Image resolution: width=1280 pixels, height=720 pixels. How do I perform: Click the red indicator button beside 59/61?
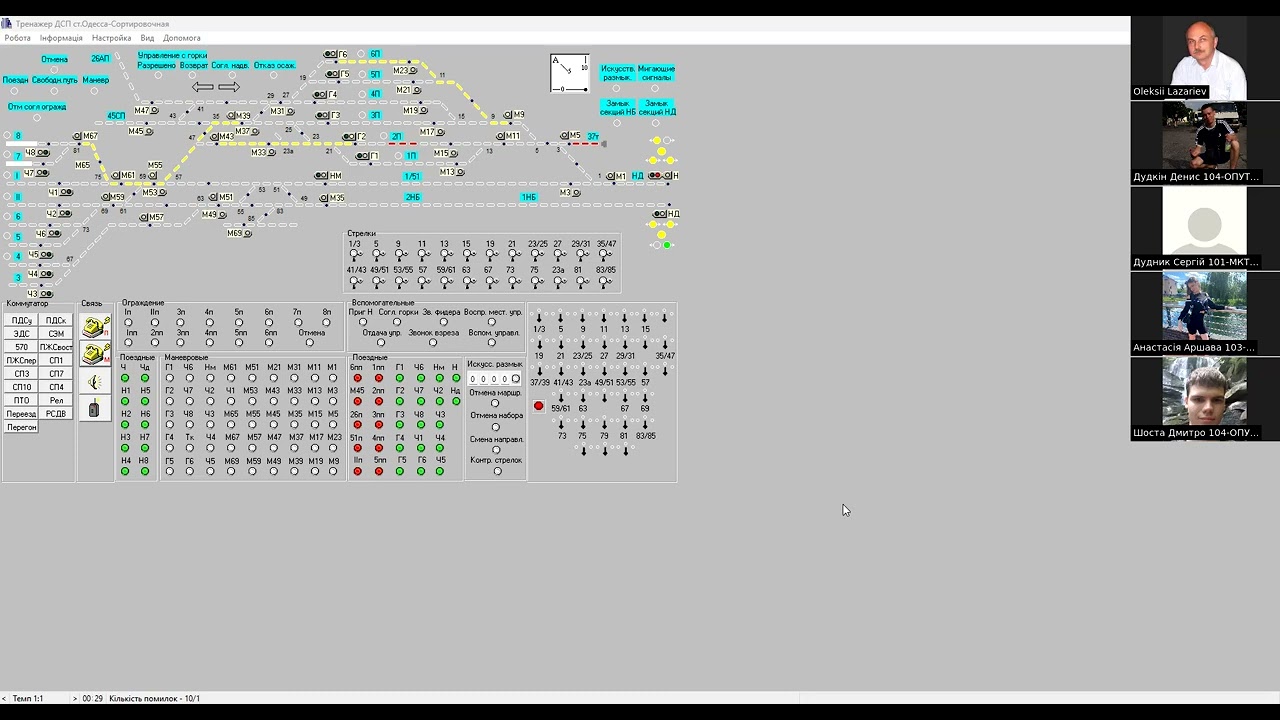pos(539,406)
